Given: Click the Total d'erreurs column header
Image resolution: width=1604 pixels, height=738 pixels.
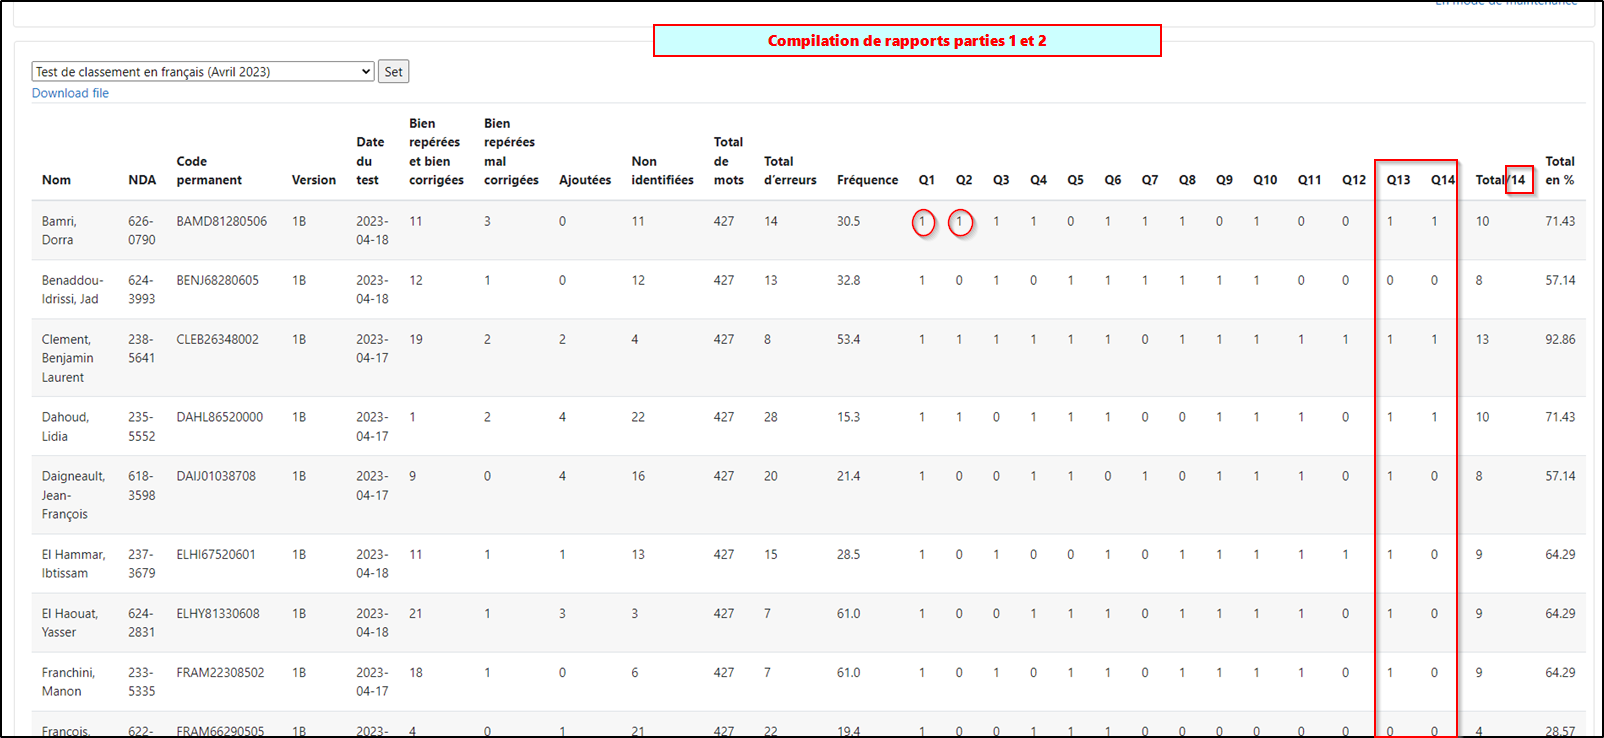Looking at the screenshot, I should [x=790, y=171].
